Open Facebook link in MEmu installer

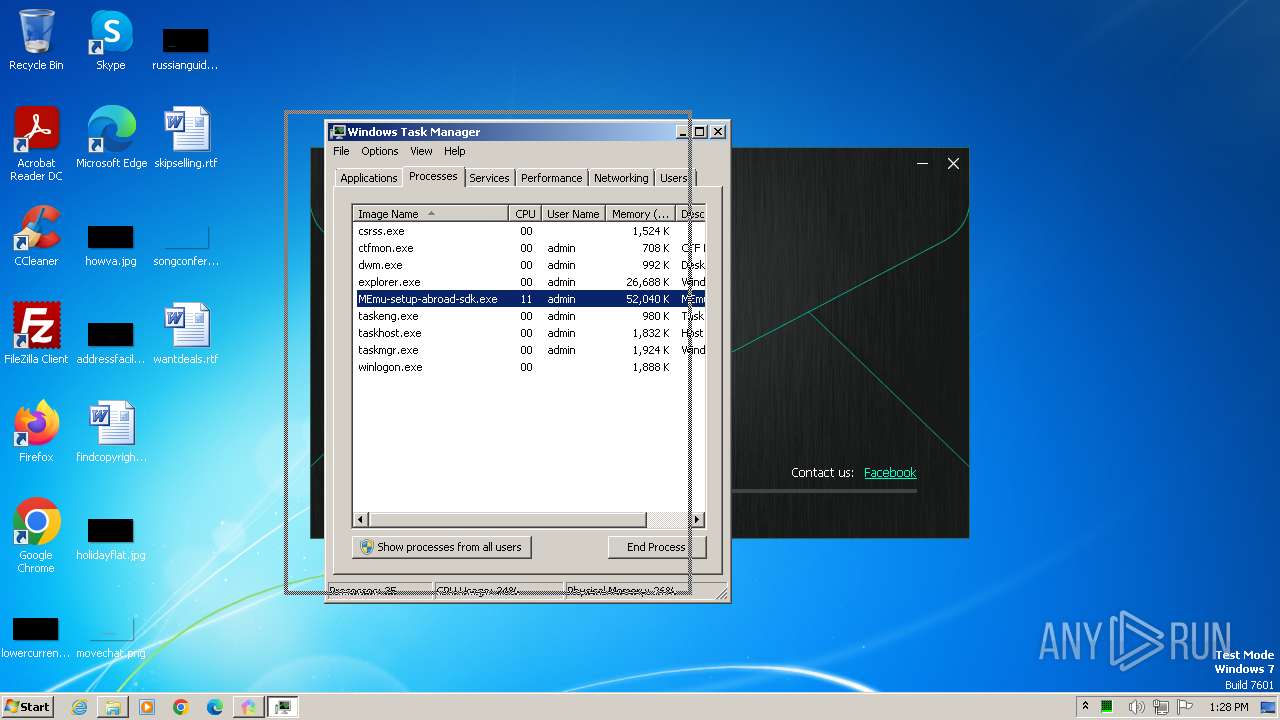click(x=890, y=473)
